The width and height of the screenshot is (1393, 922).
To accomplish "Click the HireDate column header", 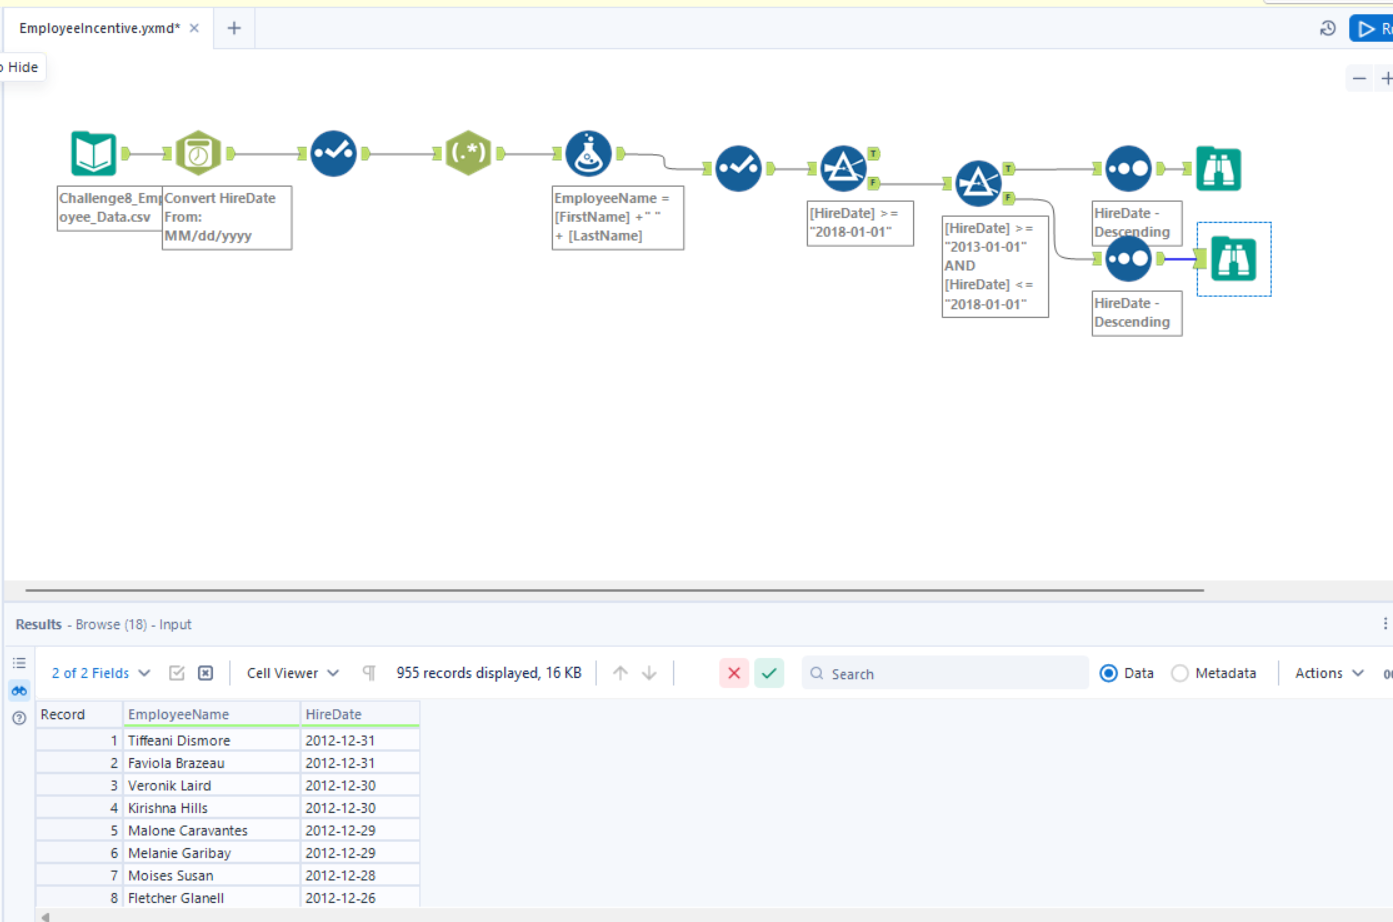I will [x=360, y=714].
